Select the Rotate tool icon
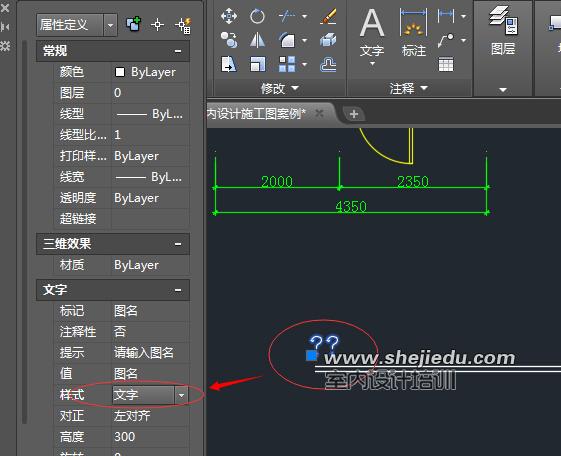This screenshot has width=561, height=456. (x=257, y=16)
